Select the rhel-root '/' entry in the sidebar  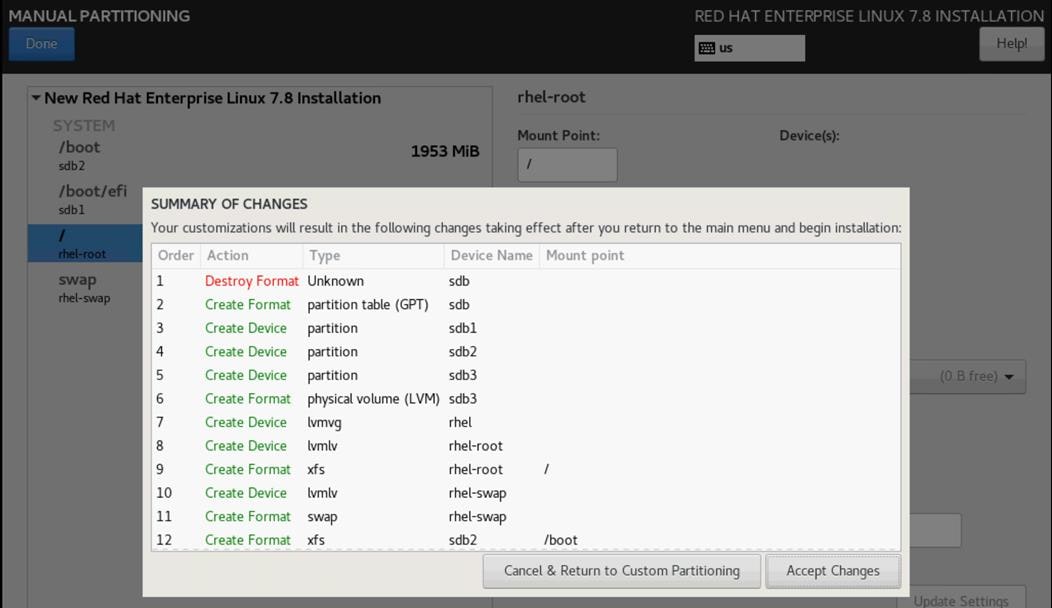click(90, 243)
